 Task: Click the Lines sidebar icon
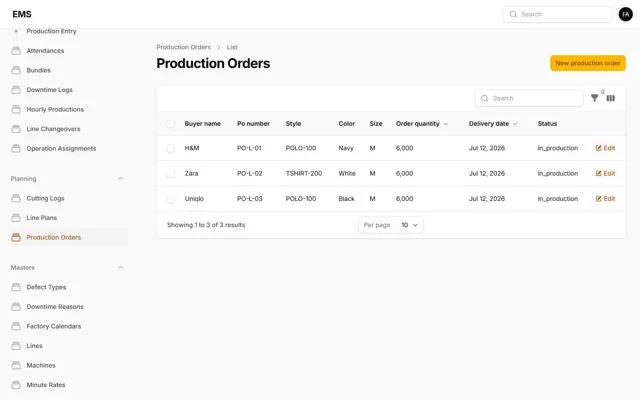tap(16, 346)
